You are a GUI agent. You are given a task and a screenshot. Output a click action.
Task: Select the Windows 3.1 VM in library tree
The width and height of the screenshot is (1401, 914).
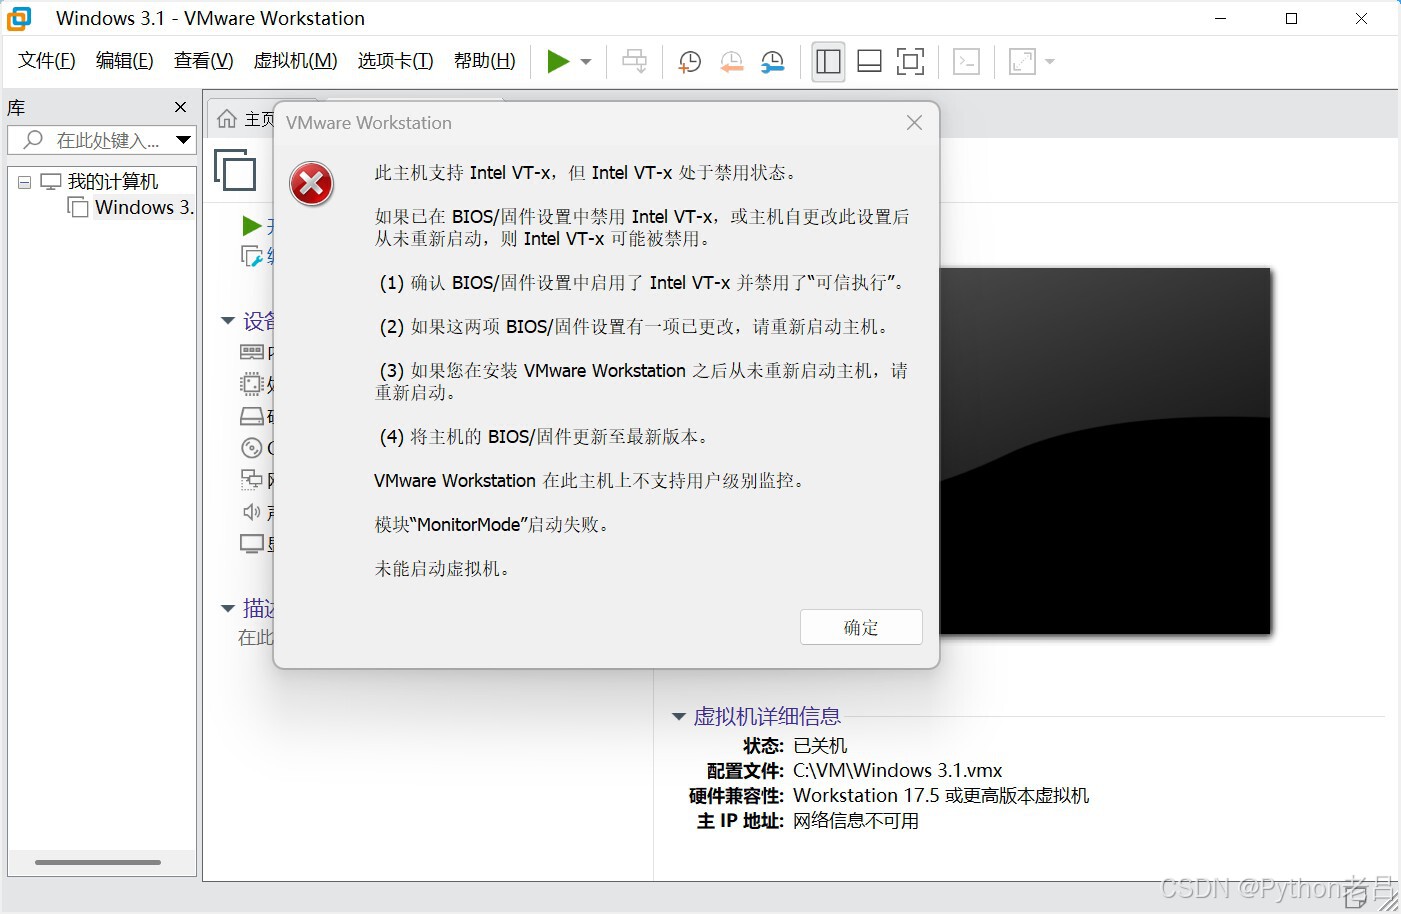tap(144, 208)
